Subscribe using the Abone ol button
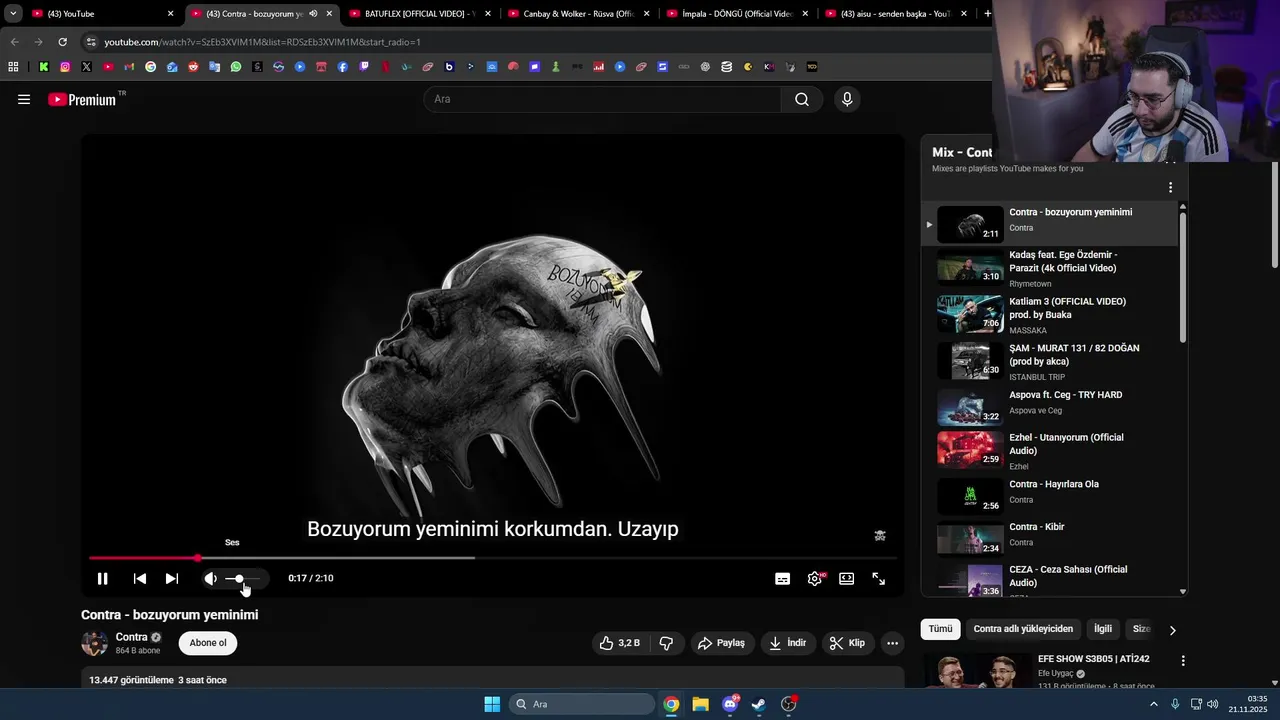1280x720 pixels. pos(208,643)
